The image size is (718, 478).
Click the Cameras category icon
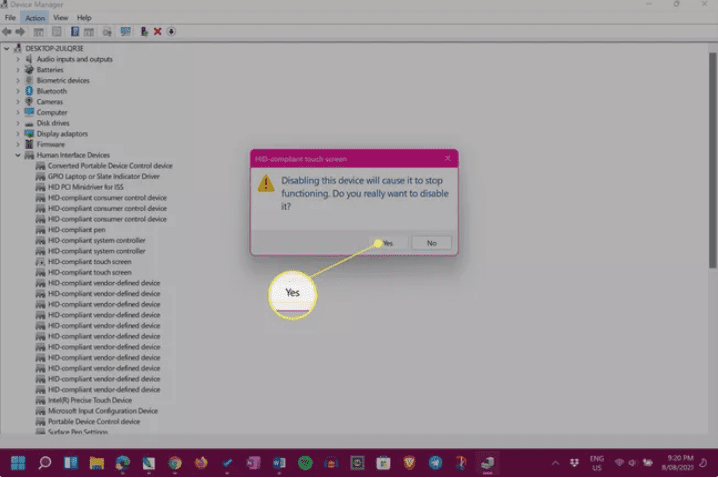click(x=30, y=102)
